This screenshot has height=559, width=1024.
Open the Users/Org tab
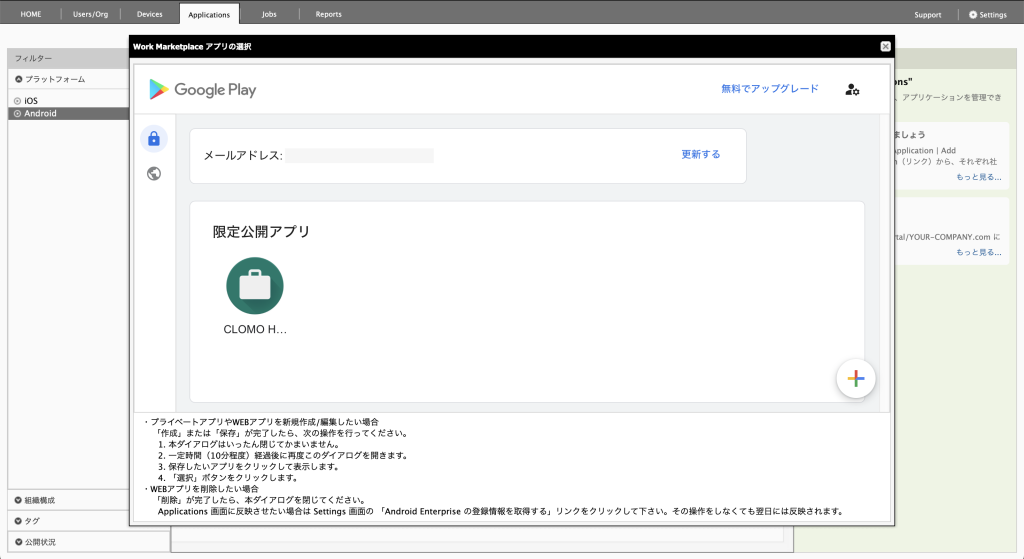click(x=91, y=15)
